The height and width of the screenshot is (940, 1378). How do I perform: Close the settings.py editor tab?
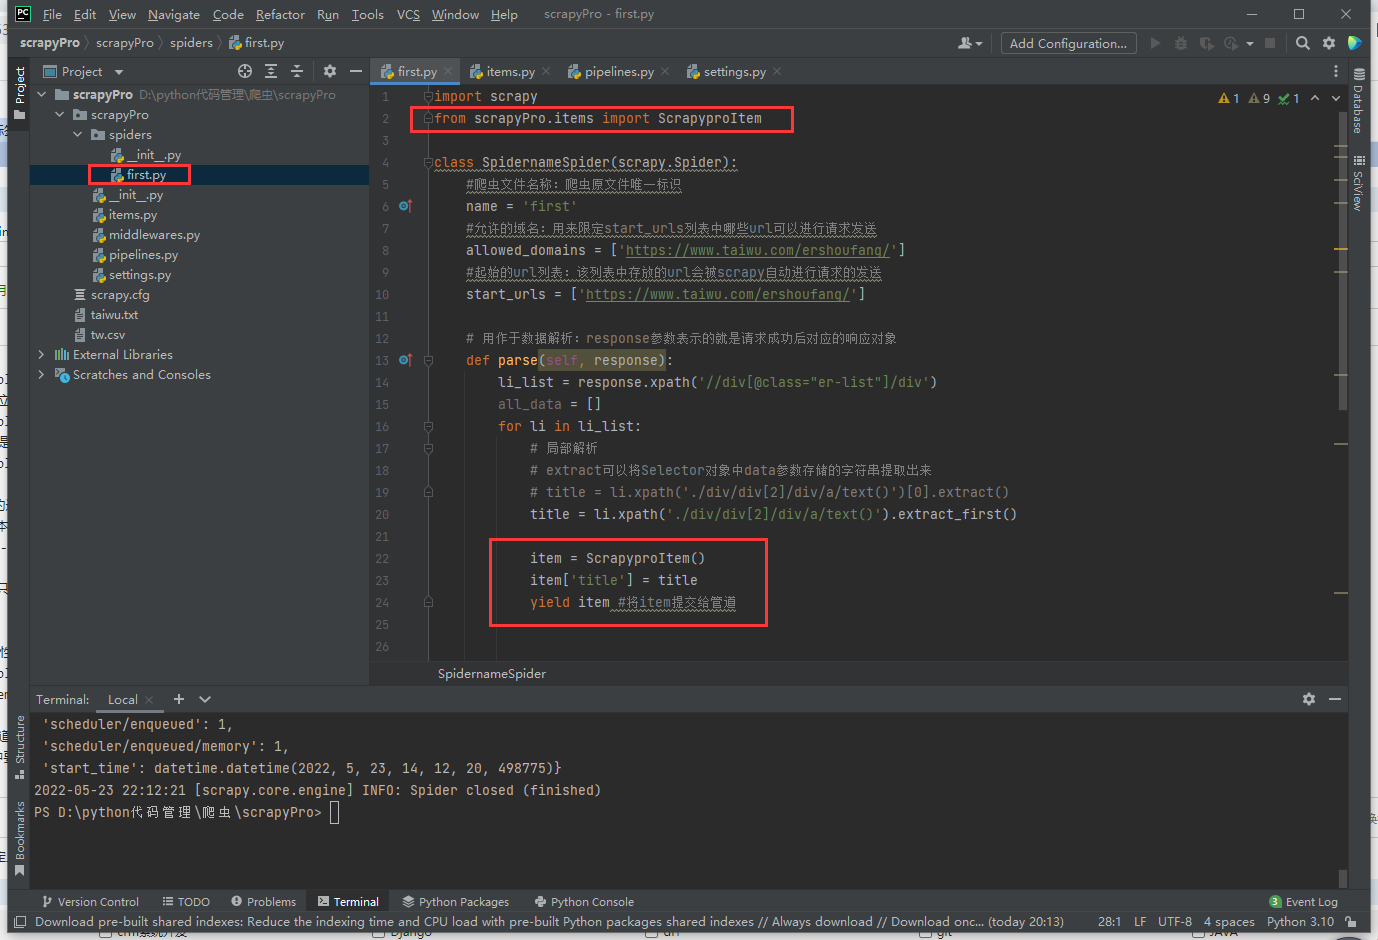click(x=777, y=71)
